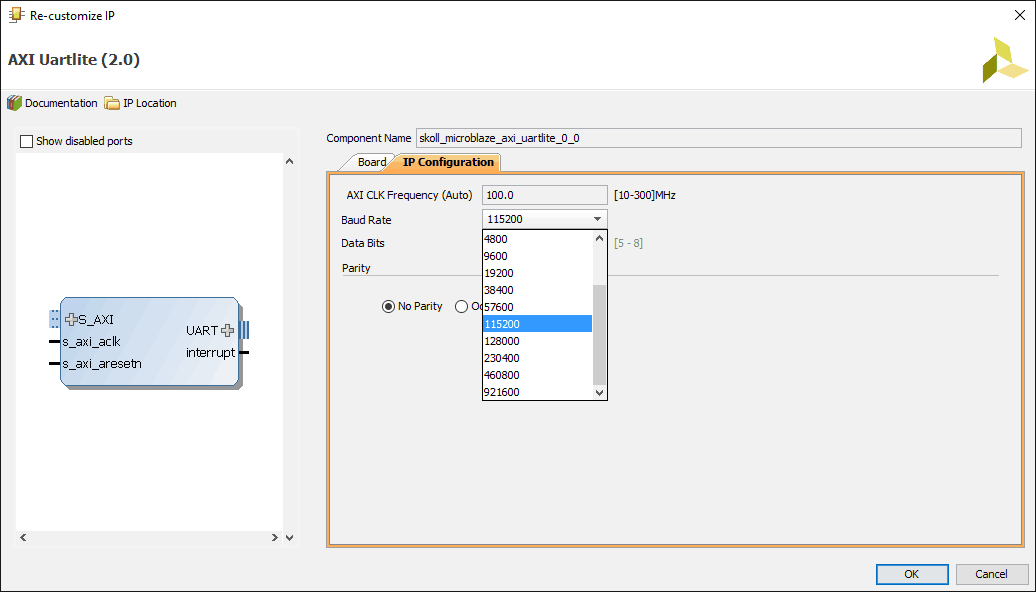Switch to the Board tab

371,162
